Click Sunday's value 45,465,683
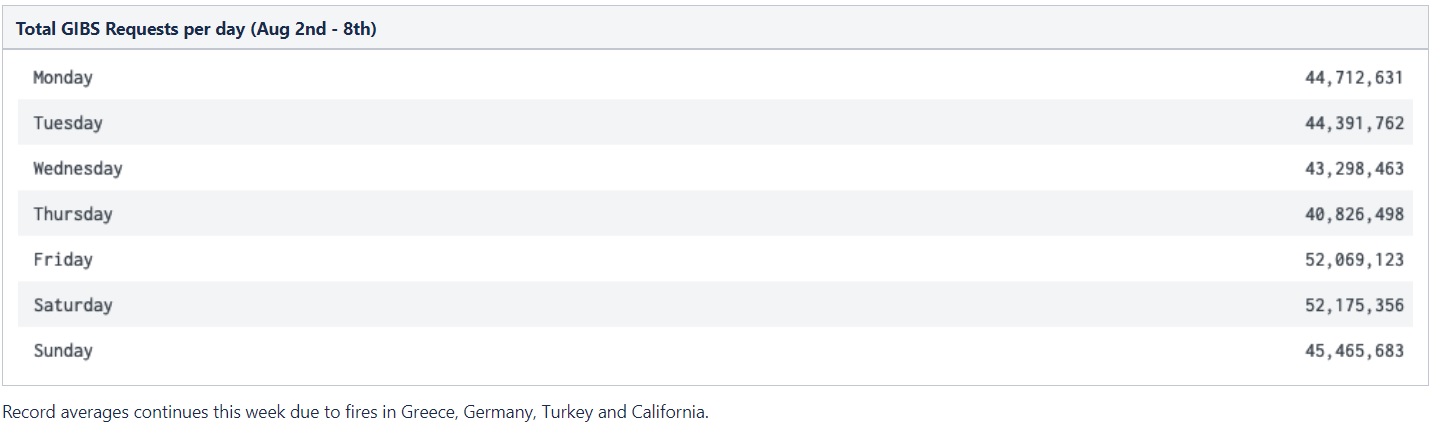This screenshot has width=1442, height=445. click(x=1354, y=351)
